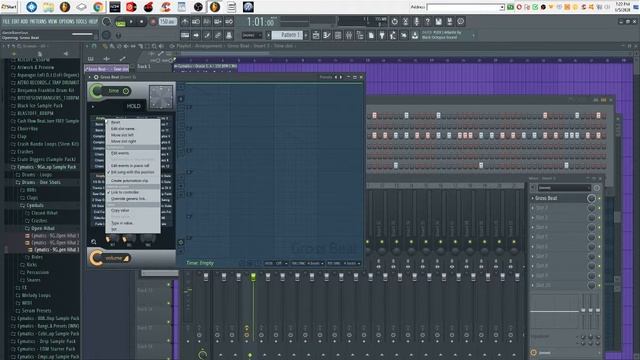Click the scissors audio editor icon
This screenshot has width=640, height=360.
pyautogui.click(x=405, y=22)
